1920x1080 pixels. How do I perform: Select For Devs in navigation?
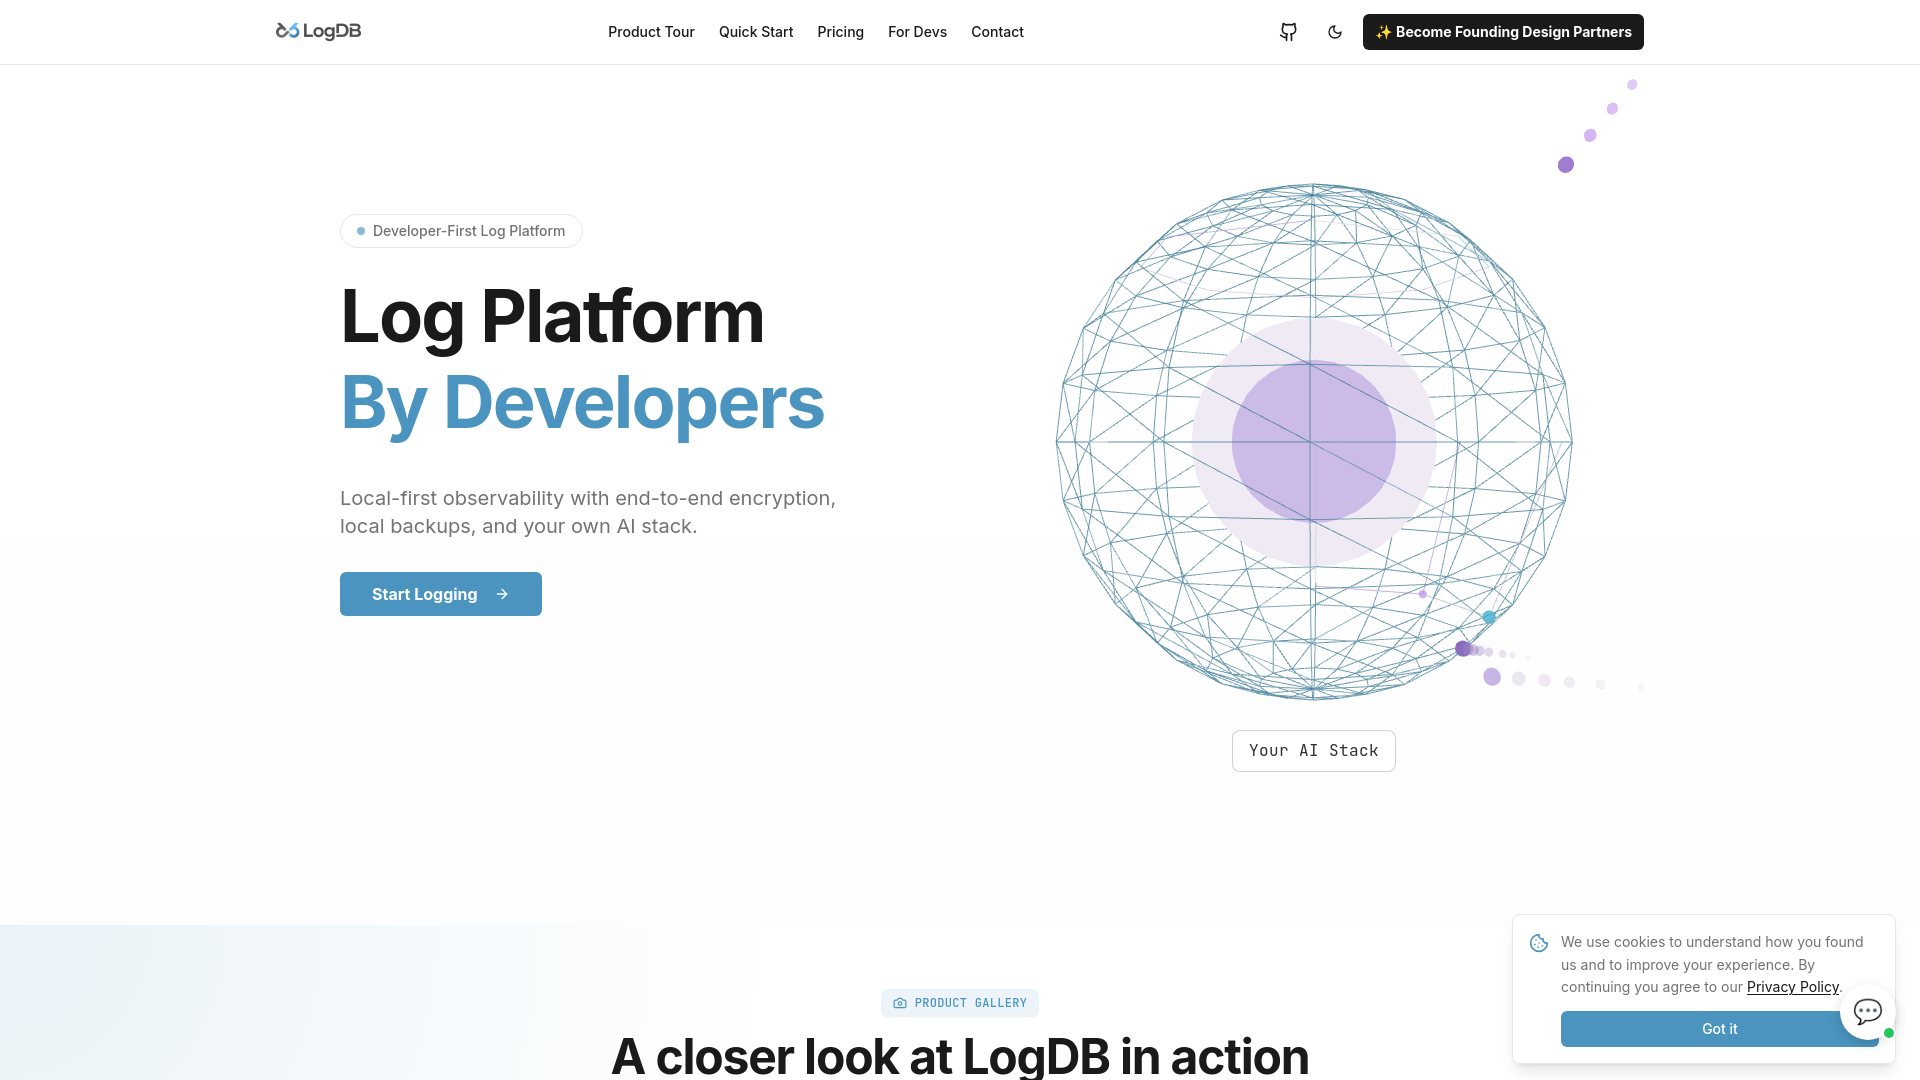pos(917,32)
